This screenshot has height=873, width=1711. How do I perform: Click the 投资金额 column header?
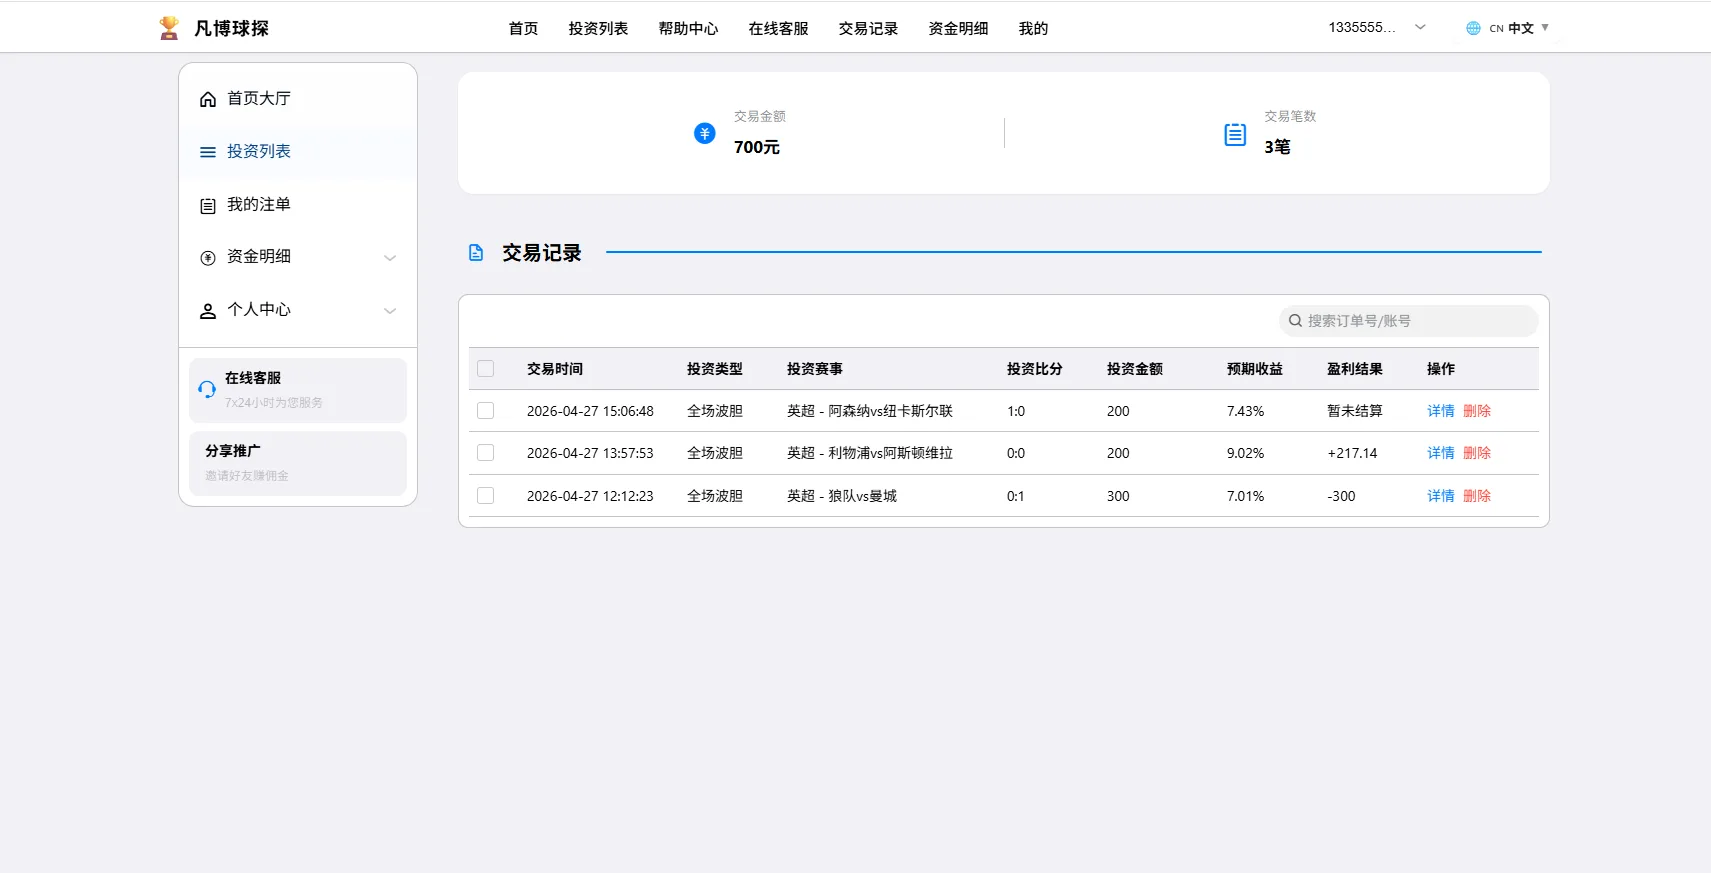click(x=1135, y=369)
